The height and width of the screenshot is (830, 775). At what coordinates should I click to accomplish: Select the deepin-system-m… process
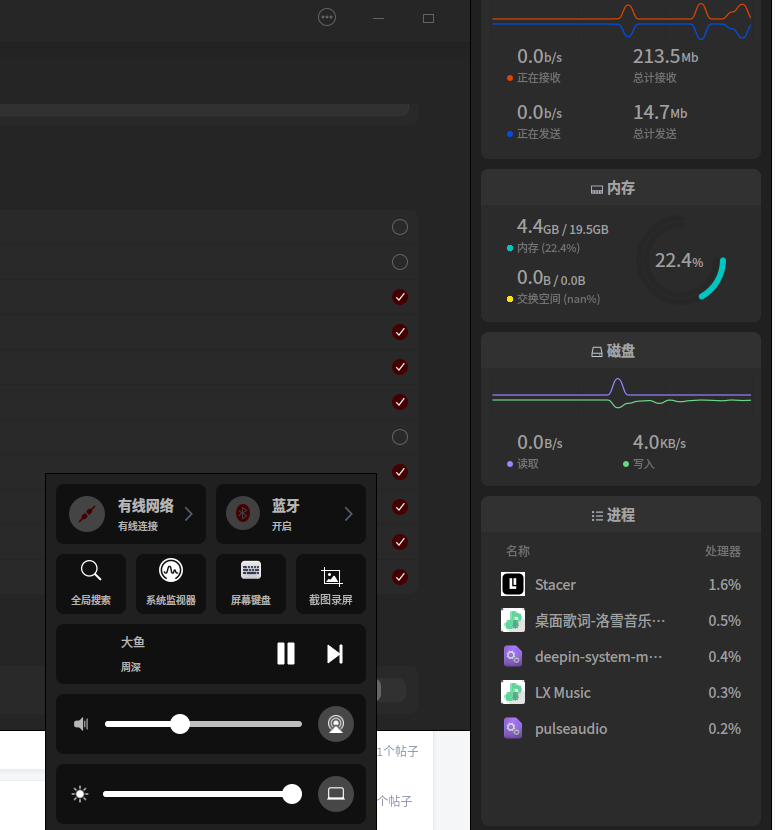620,656
